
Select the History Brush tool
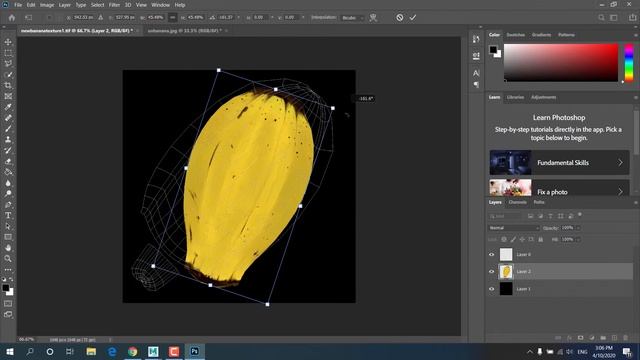(8, 150)
